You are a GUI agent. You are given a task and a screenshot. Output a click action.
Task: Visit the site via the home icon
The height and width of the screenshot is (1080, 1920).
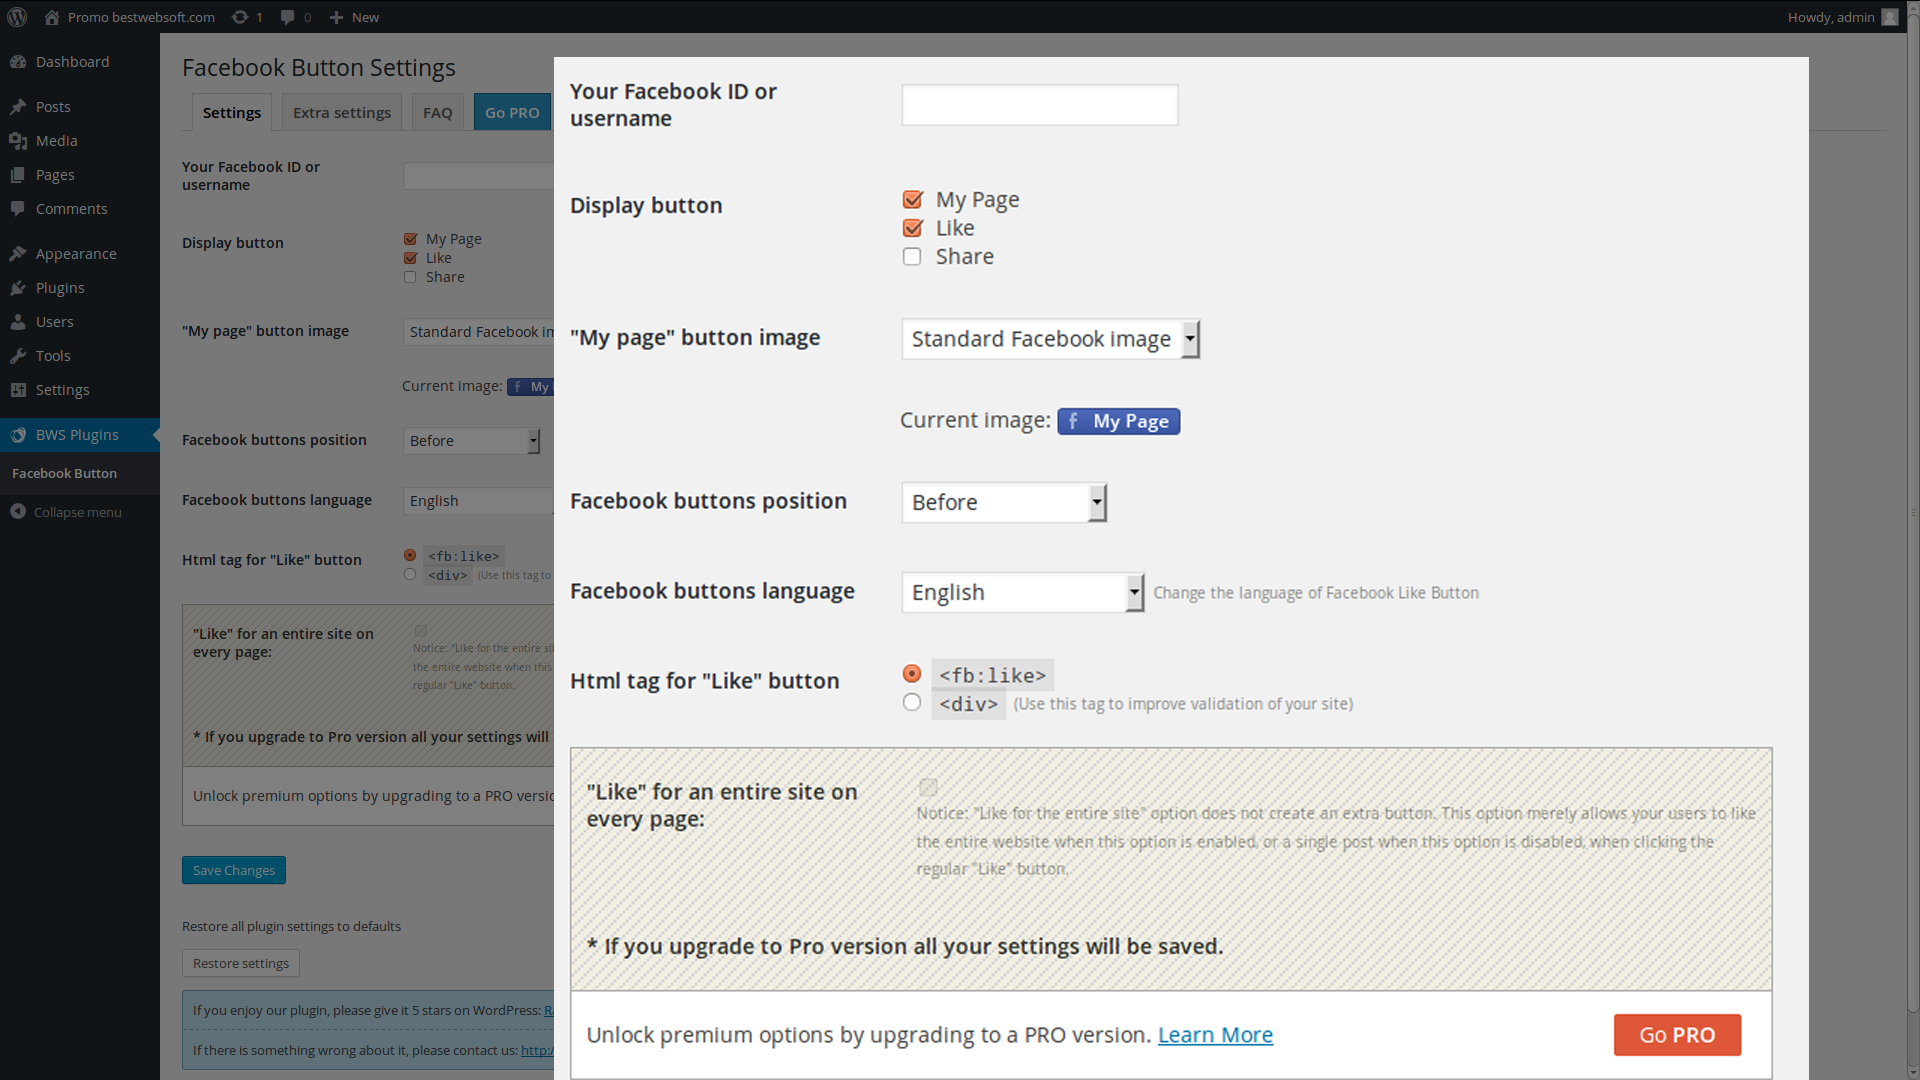click(x=52, y=17)
